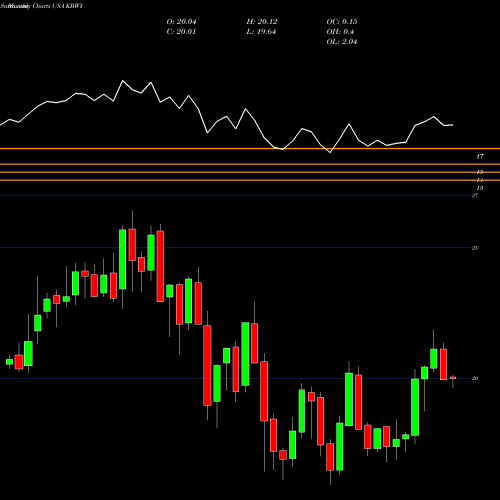The width and height of the screenshot is (500, 500).
Task: Click the 'OC: 0.15' value
Action: pyautogui.click(x=342, y=22)
